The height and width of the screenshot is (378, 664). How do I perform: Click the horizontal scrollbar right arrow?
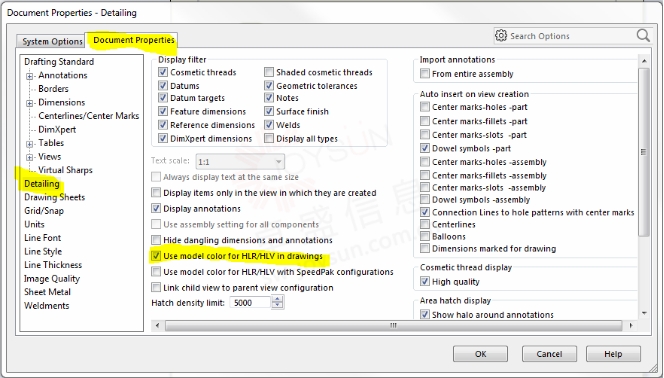click(x=631, y=326)
